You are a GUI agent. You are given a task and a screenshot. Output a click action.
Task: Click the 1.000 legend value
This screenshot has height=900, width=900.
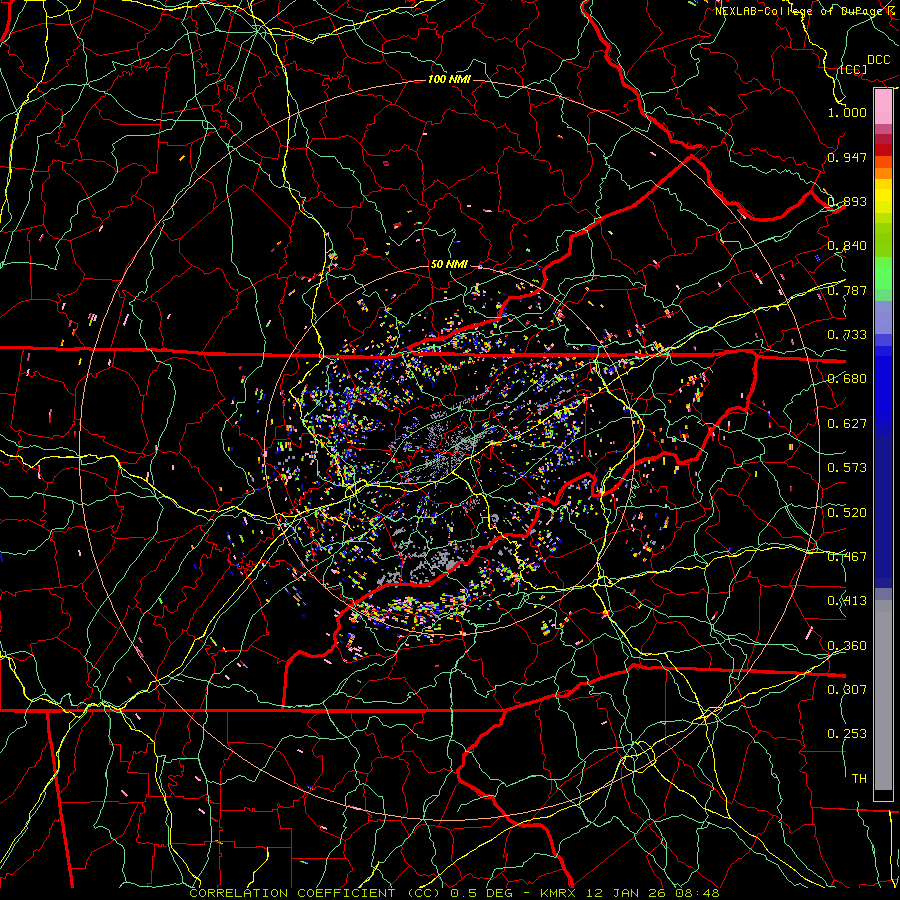point(847,112)
